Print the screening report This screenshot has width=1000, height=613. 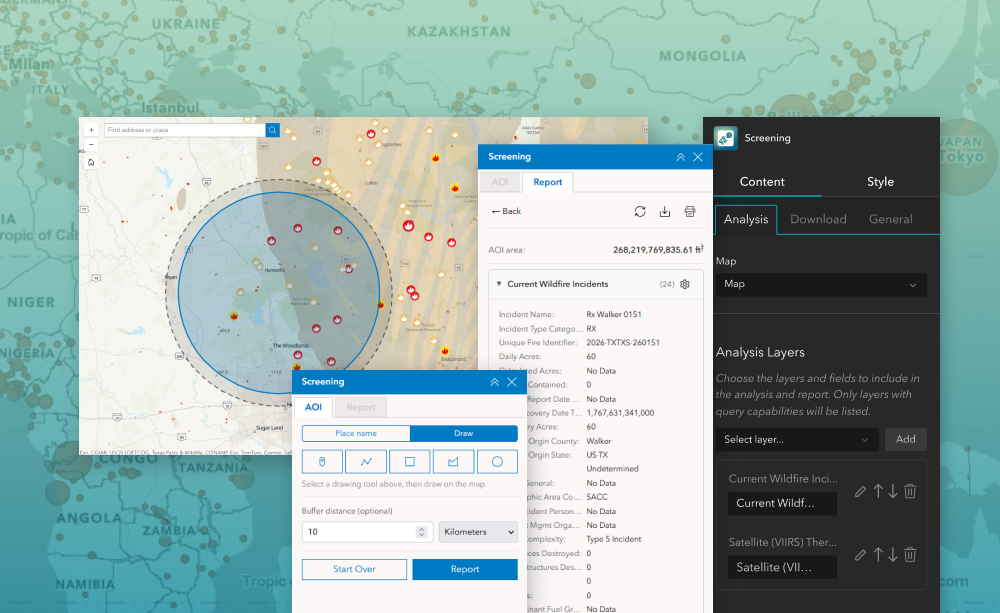click(x=690, y=211)
